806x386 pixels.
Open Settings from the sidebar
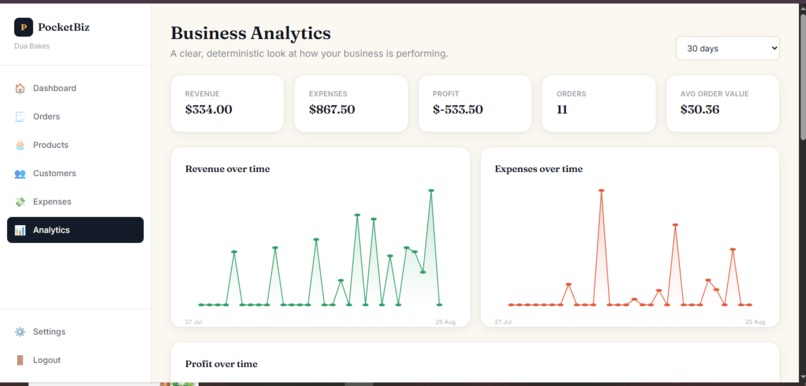[75, 332]
